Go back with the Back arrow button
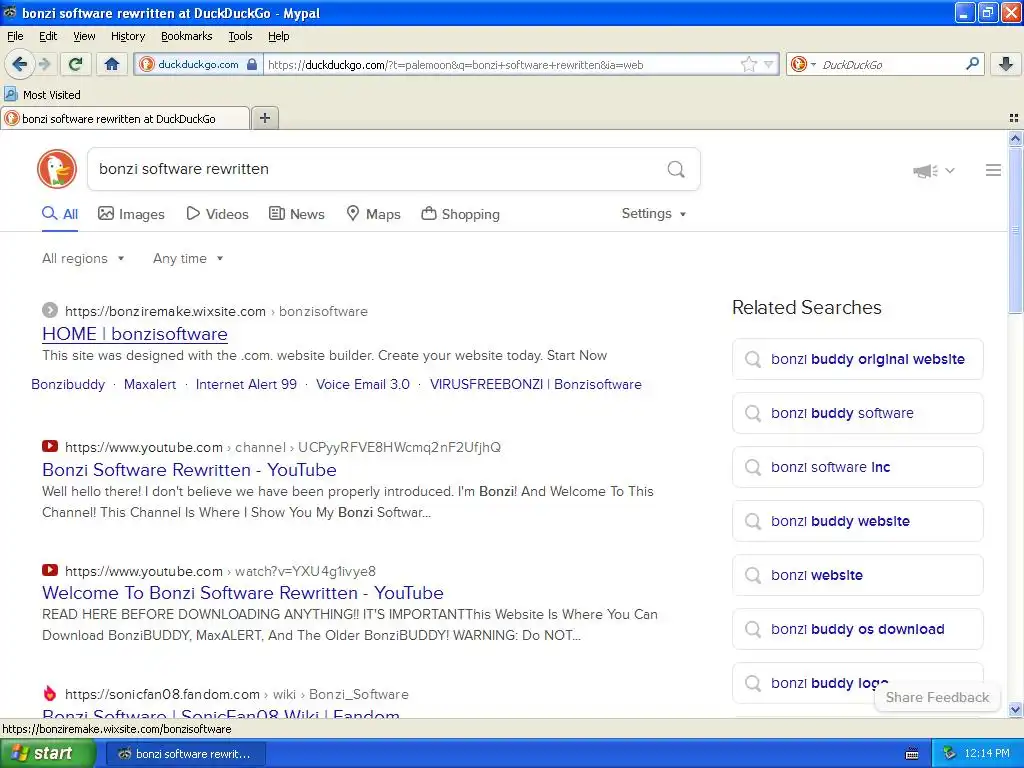This screenshot has height=768, width=1024. [x=18, y=64]
